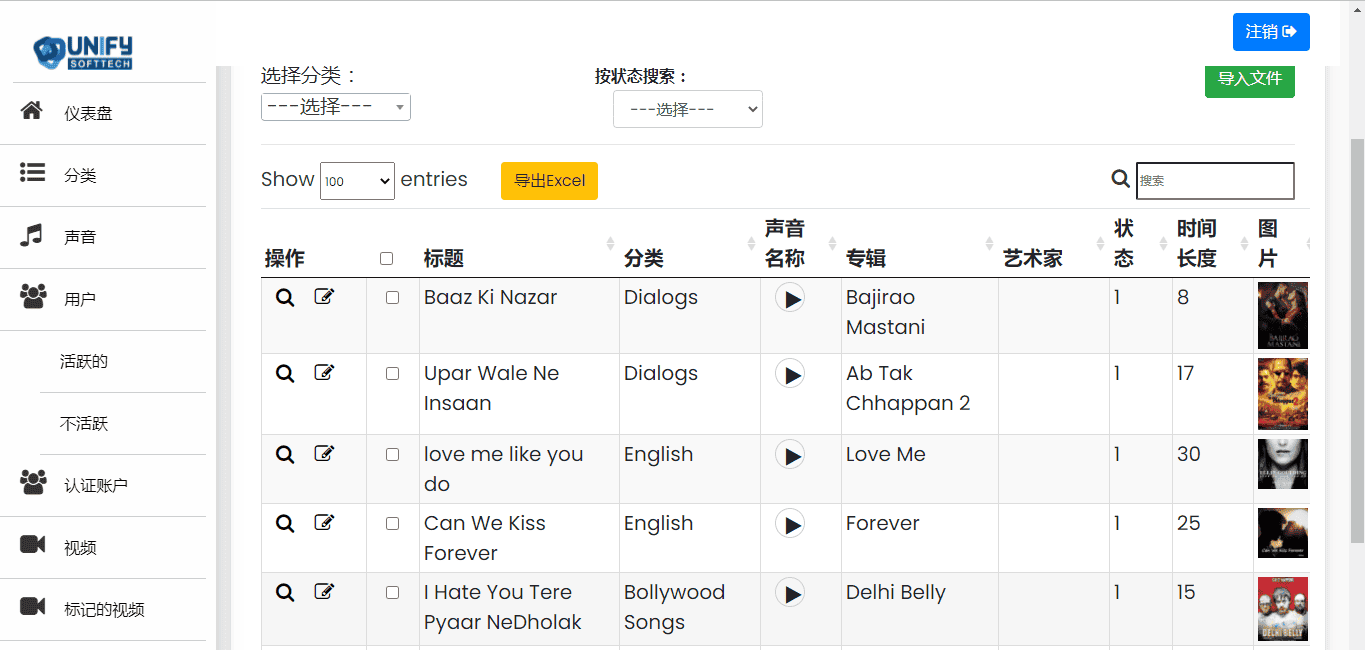The image size is (1365, 650).
Task: Click the music note icon for 声音
Action: tap(32, 235)
